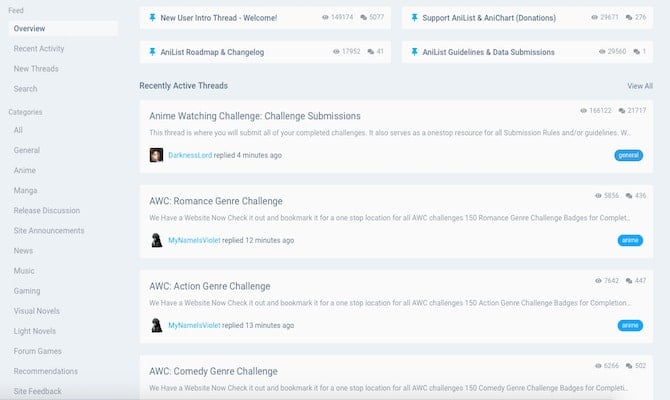Click the comment icon on AWC: Comedy Genre Challenge
The image size is (670, 400).
click(x=630, y=366)
